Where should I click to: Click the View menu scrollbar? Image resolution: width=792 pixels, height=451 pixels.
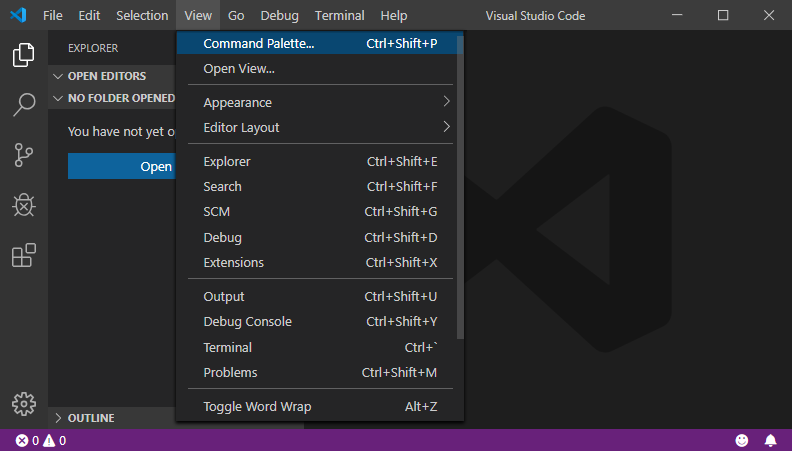pos(460,190)
